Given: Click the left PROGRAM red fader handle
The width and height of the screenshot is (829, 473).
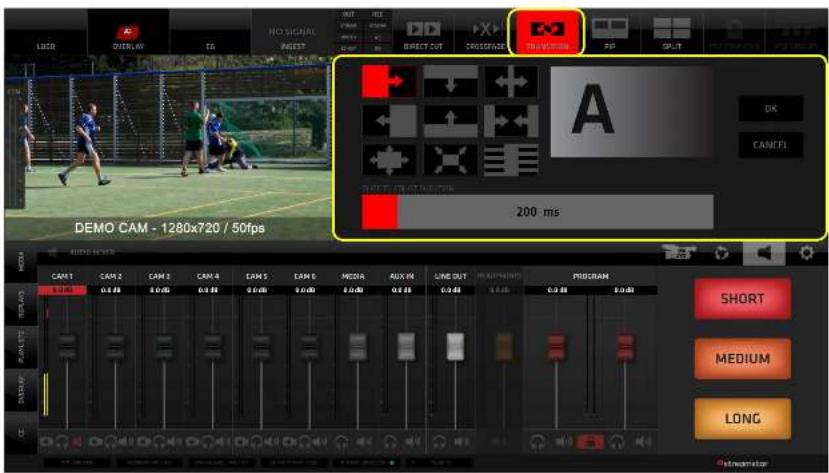Looking at the screenshot, I should pyautogui.click(x=556, y=348).
